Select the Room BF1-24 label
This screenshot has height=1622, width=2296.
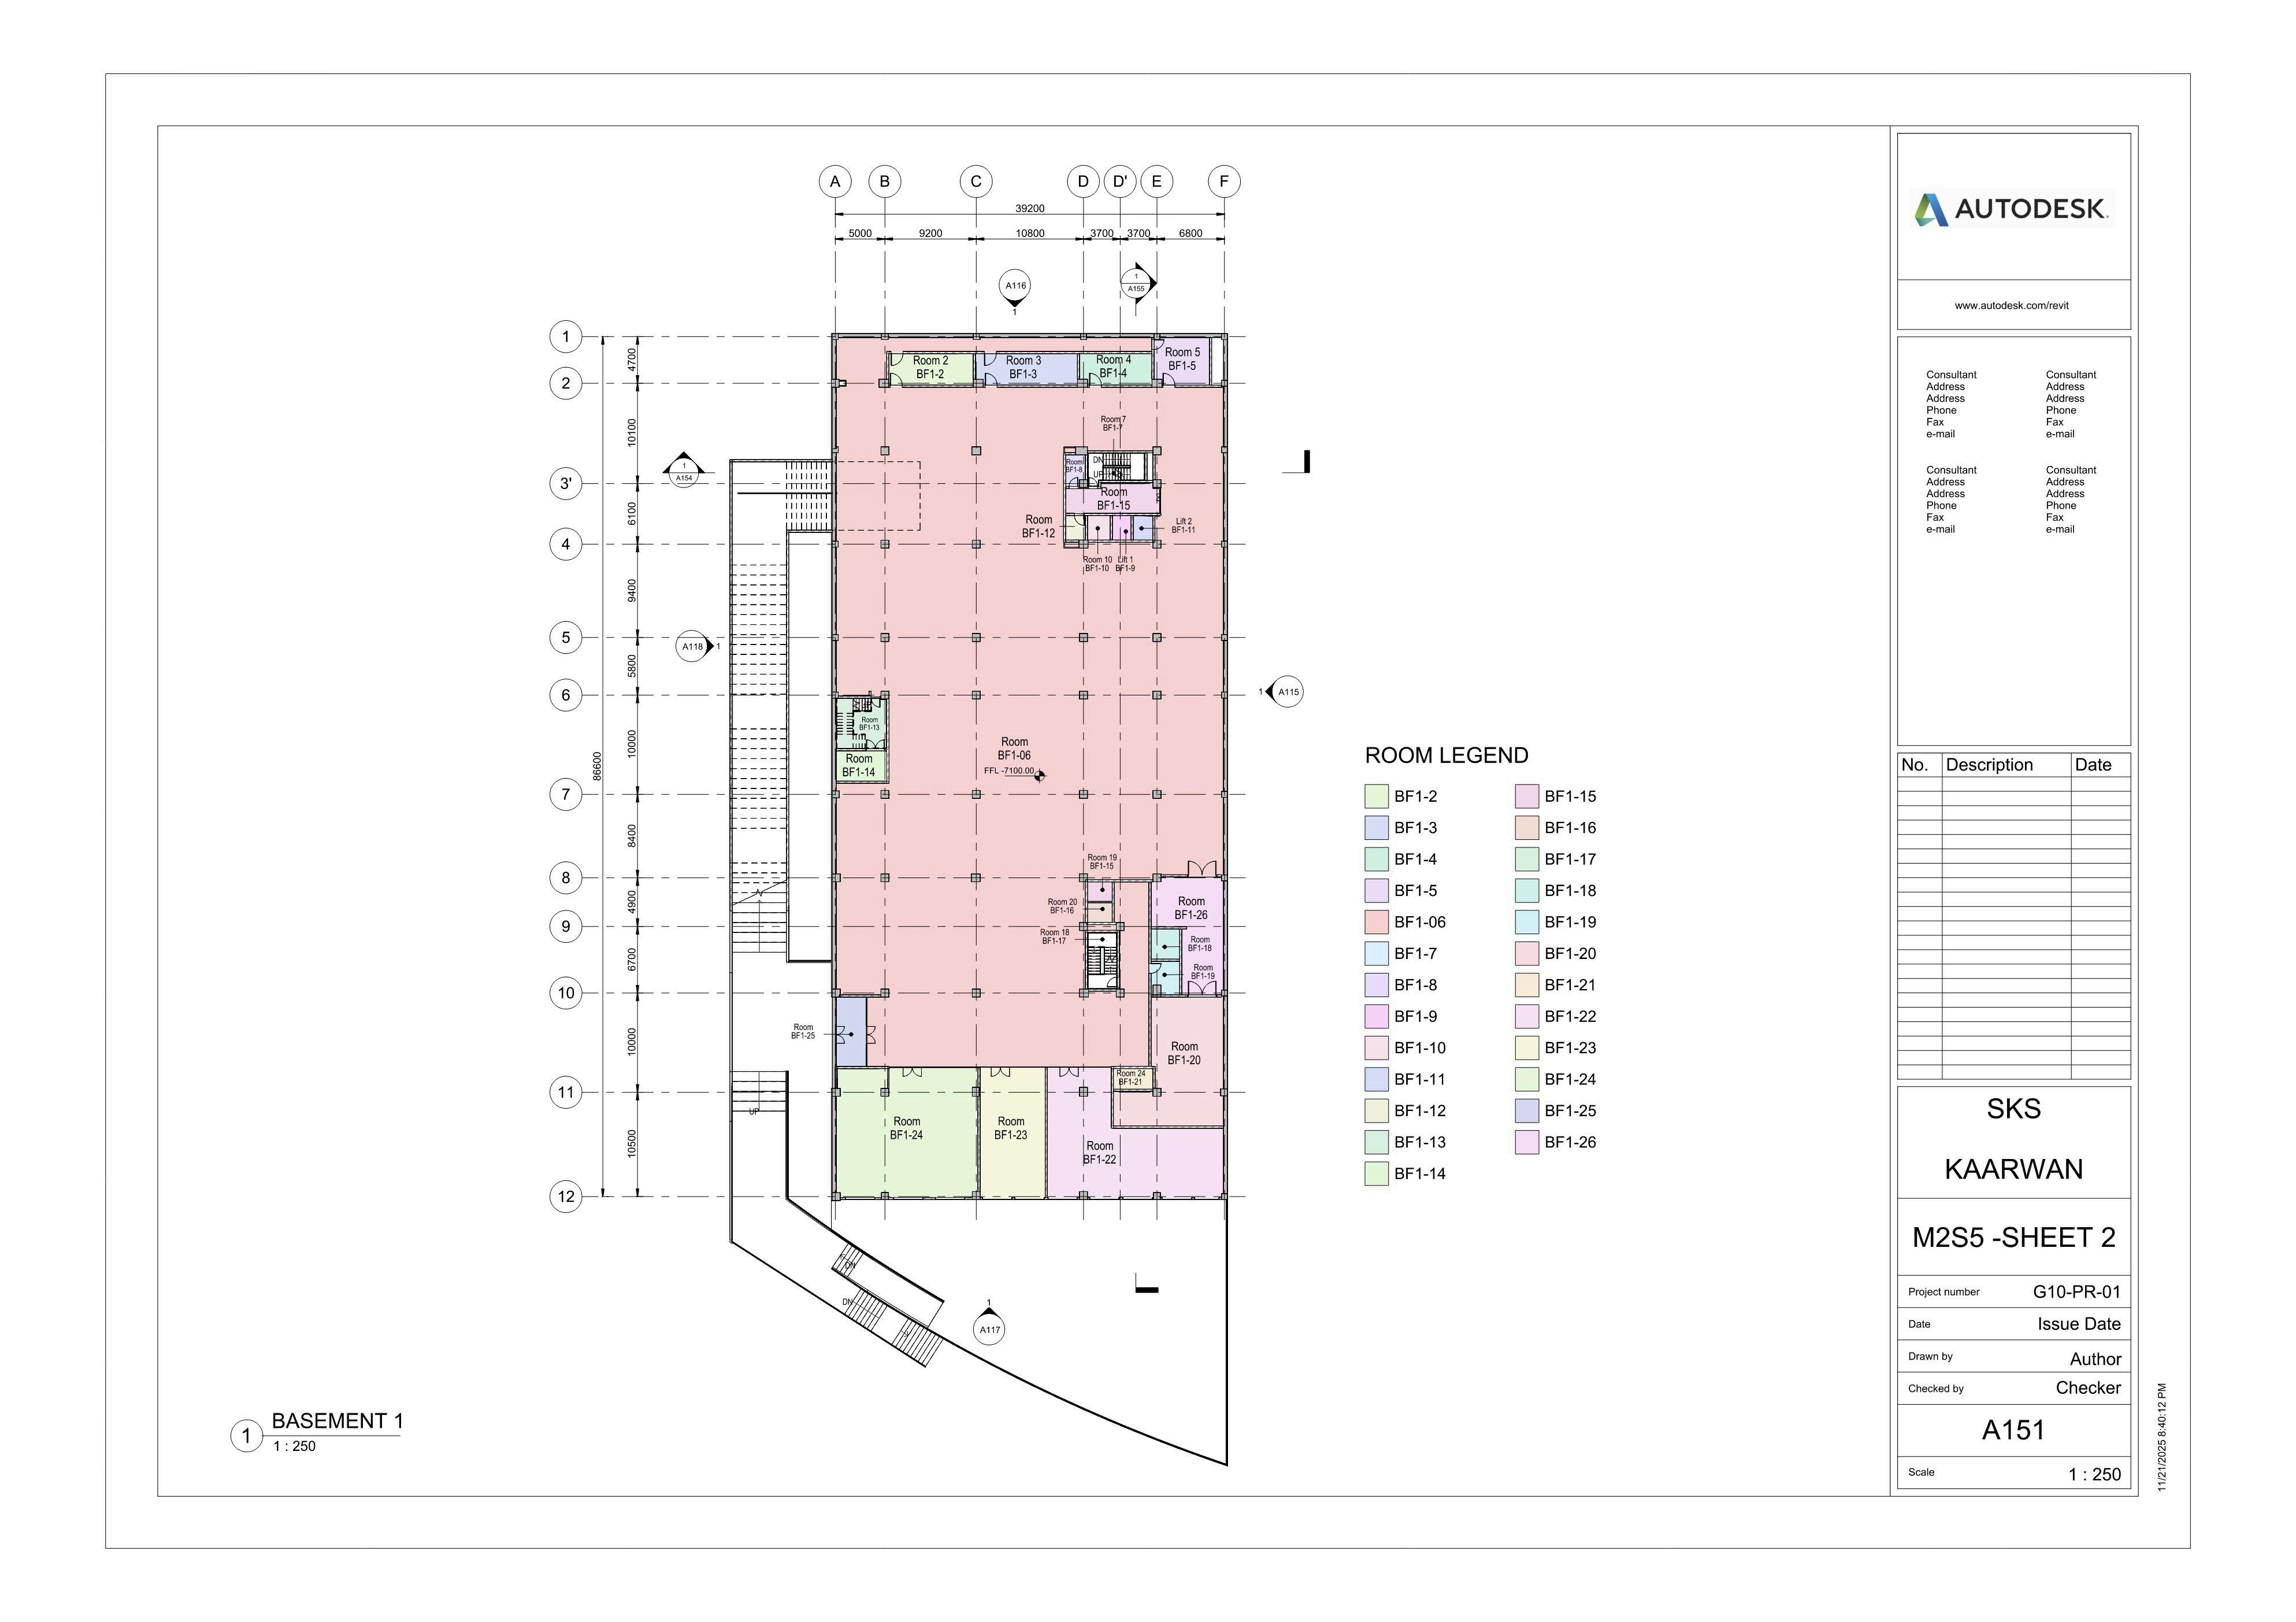pyautogui.click(x=906, y=1128)
